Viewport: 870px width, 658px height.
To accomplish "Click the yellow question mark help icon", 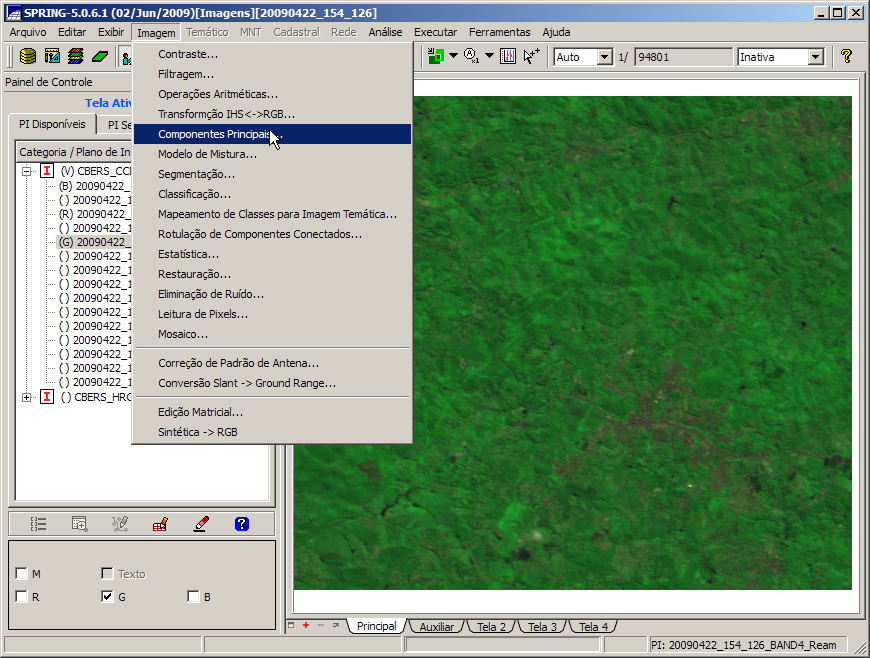I will 846,57.
